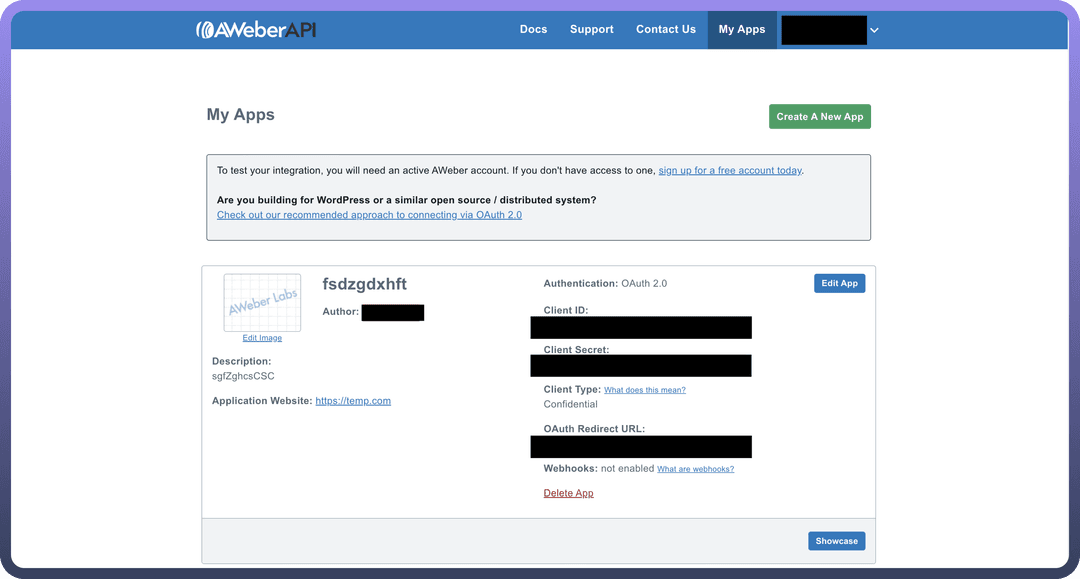Click the blacked-out Client Secret value

pos(641,366)
